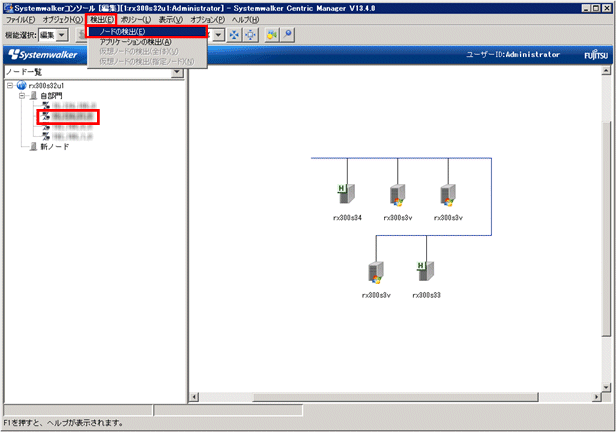Select the rx300s33 server icon on the map

click(x=426, y=271)
